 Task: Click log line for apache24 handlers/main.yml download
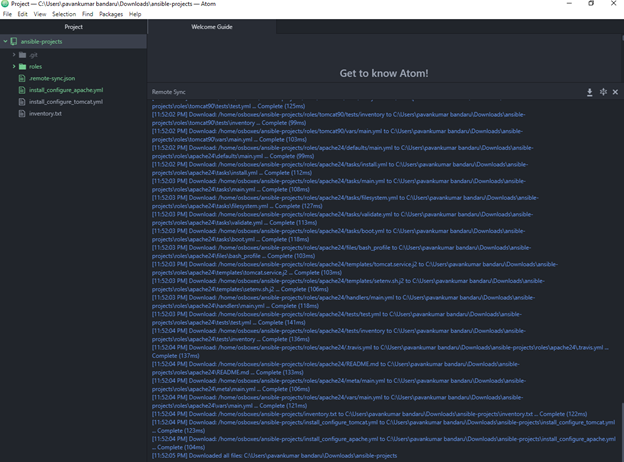pyautogui.click(x=343, y=302)
